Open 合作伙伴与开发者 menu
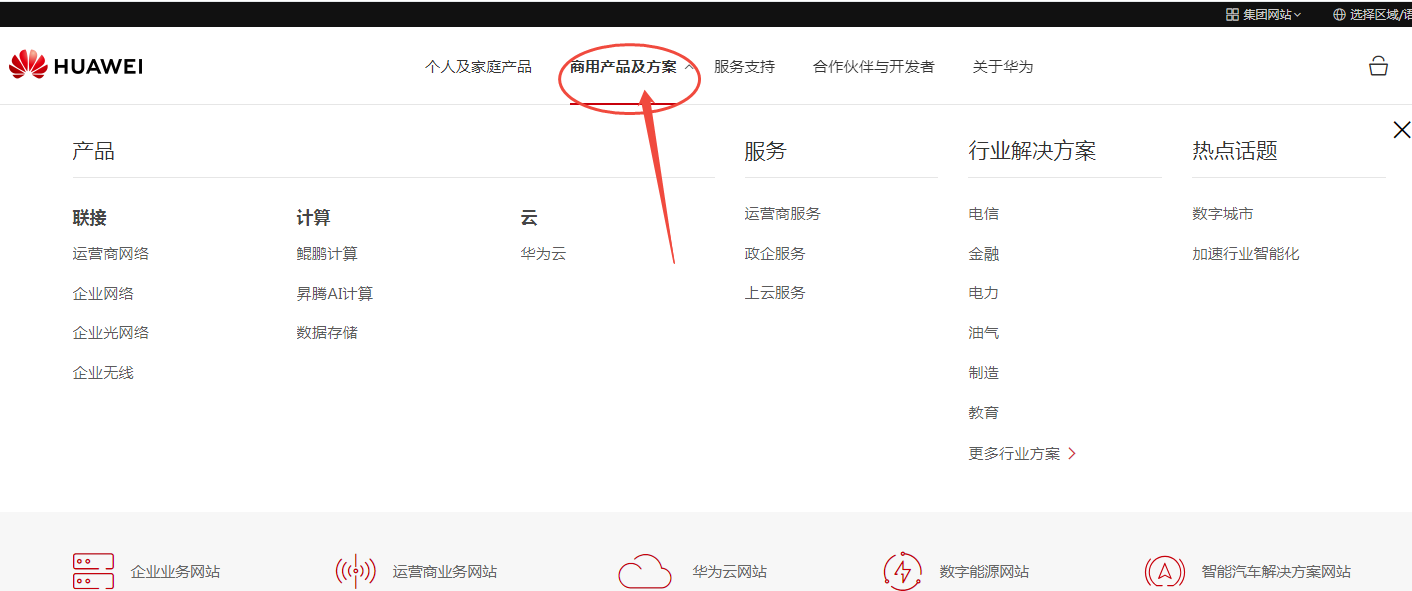Viewport: 1412px width, 591px height. point(874,67)
